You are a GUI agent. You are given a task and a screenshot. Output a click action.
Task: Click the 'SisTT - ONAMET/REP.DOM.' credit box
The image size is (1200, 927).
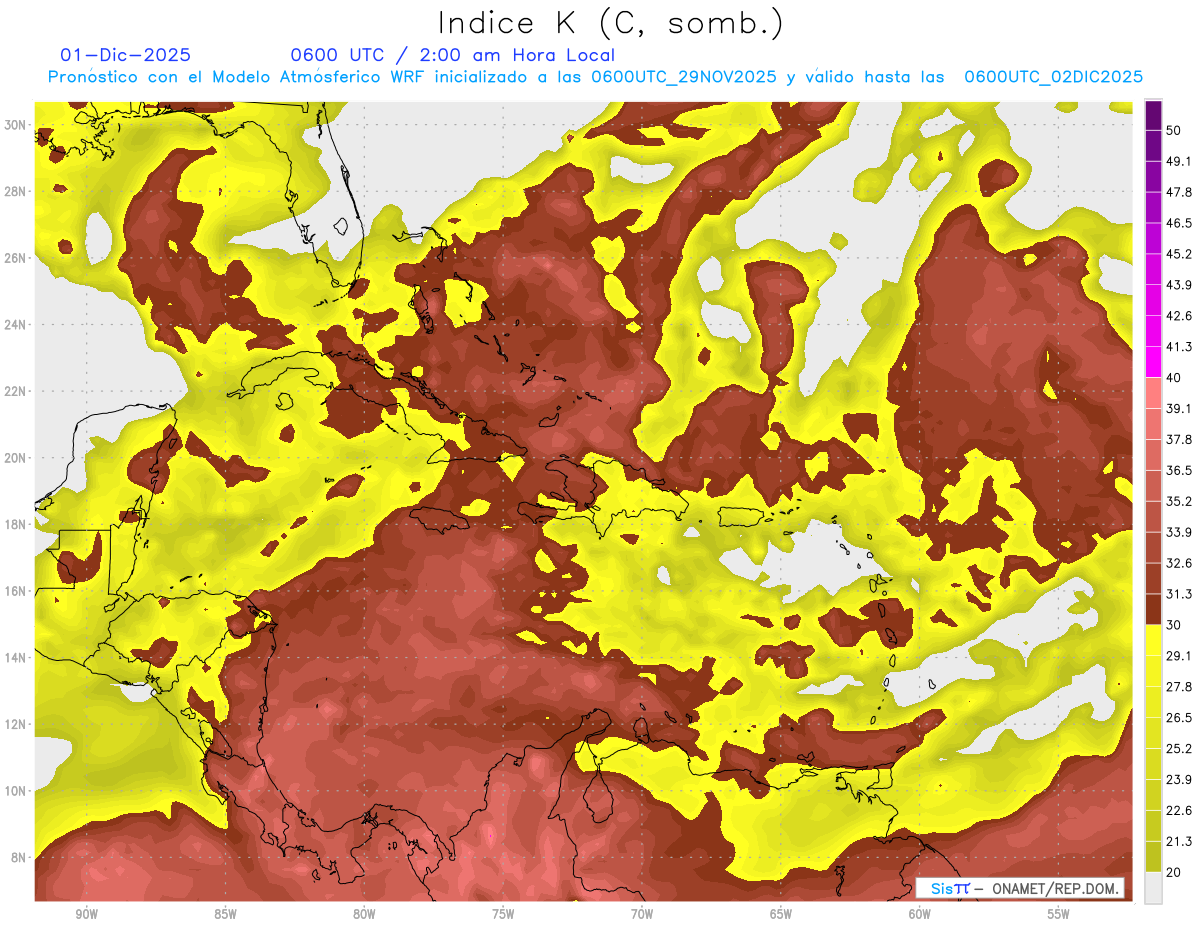click(1021, 888)
